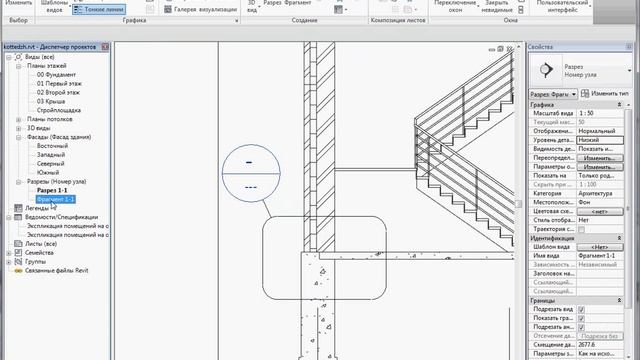Select the Фрагмент 1-1 callout view
This screenshot has width=640, height=360.
click(x=56, y=200)
